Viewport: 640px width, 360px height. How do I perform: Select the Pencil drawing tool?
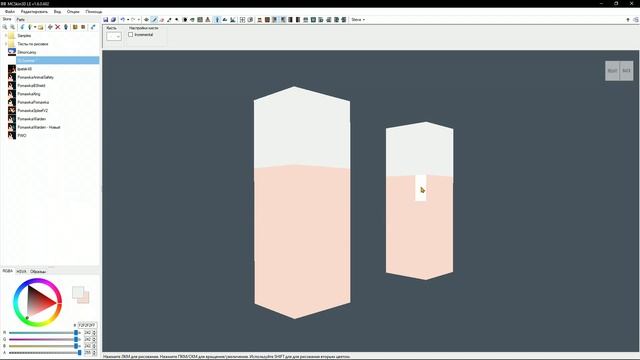(x=154, y=20)
